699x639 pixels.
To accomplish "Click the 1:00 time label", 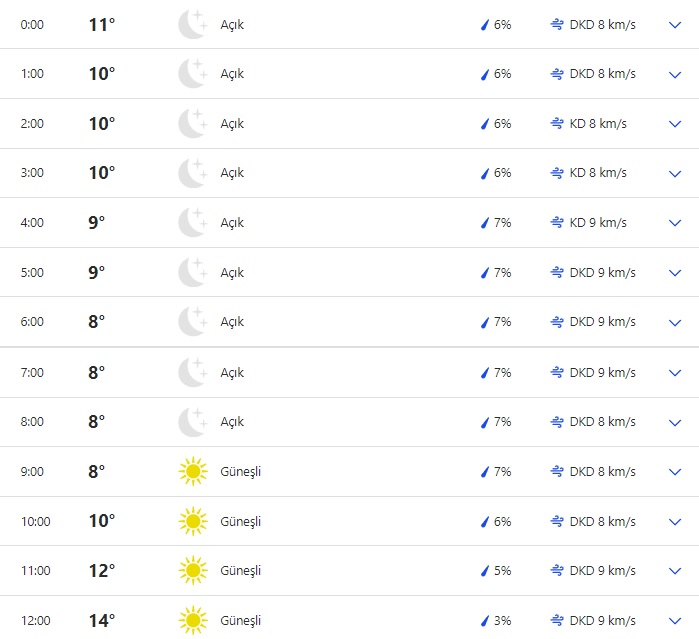I will (32, 74).
